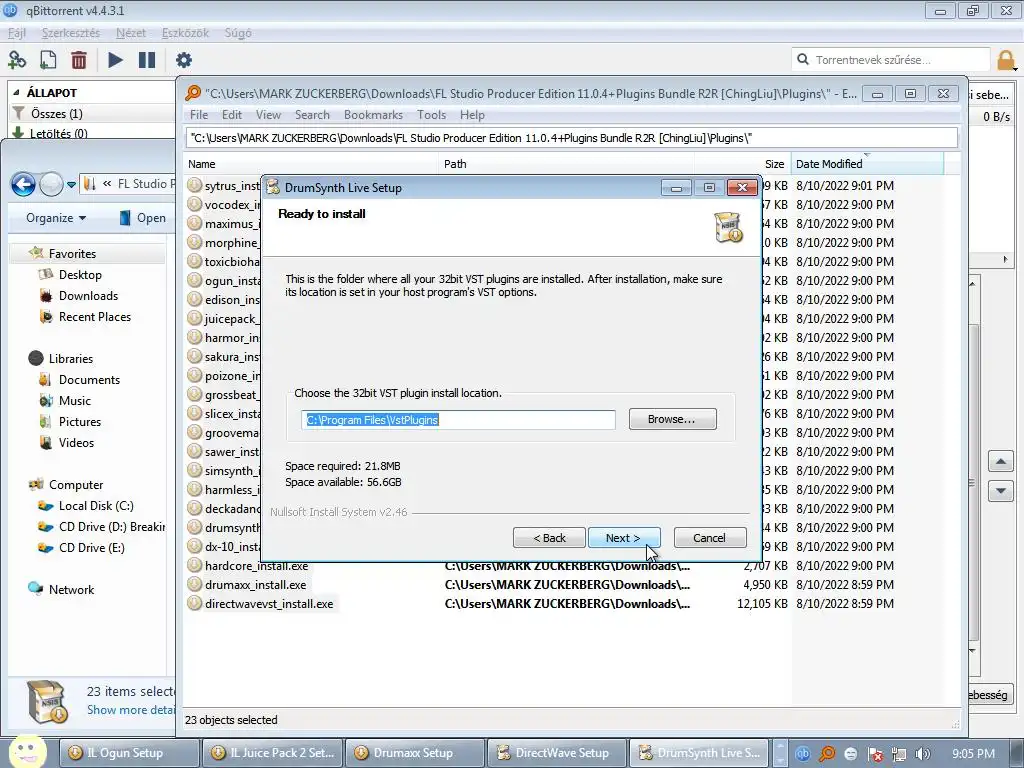Collapse the ÁLLAPOT section in qBittorrent sidebar

coord(16,93)
